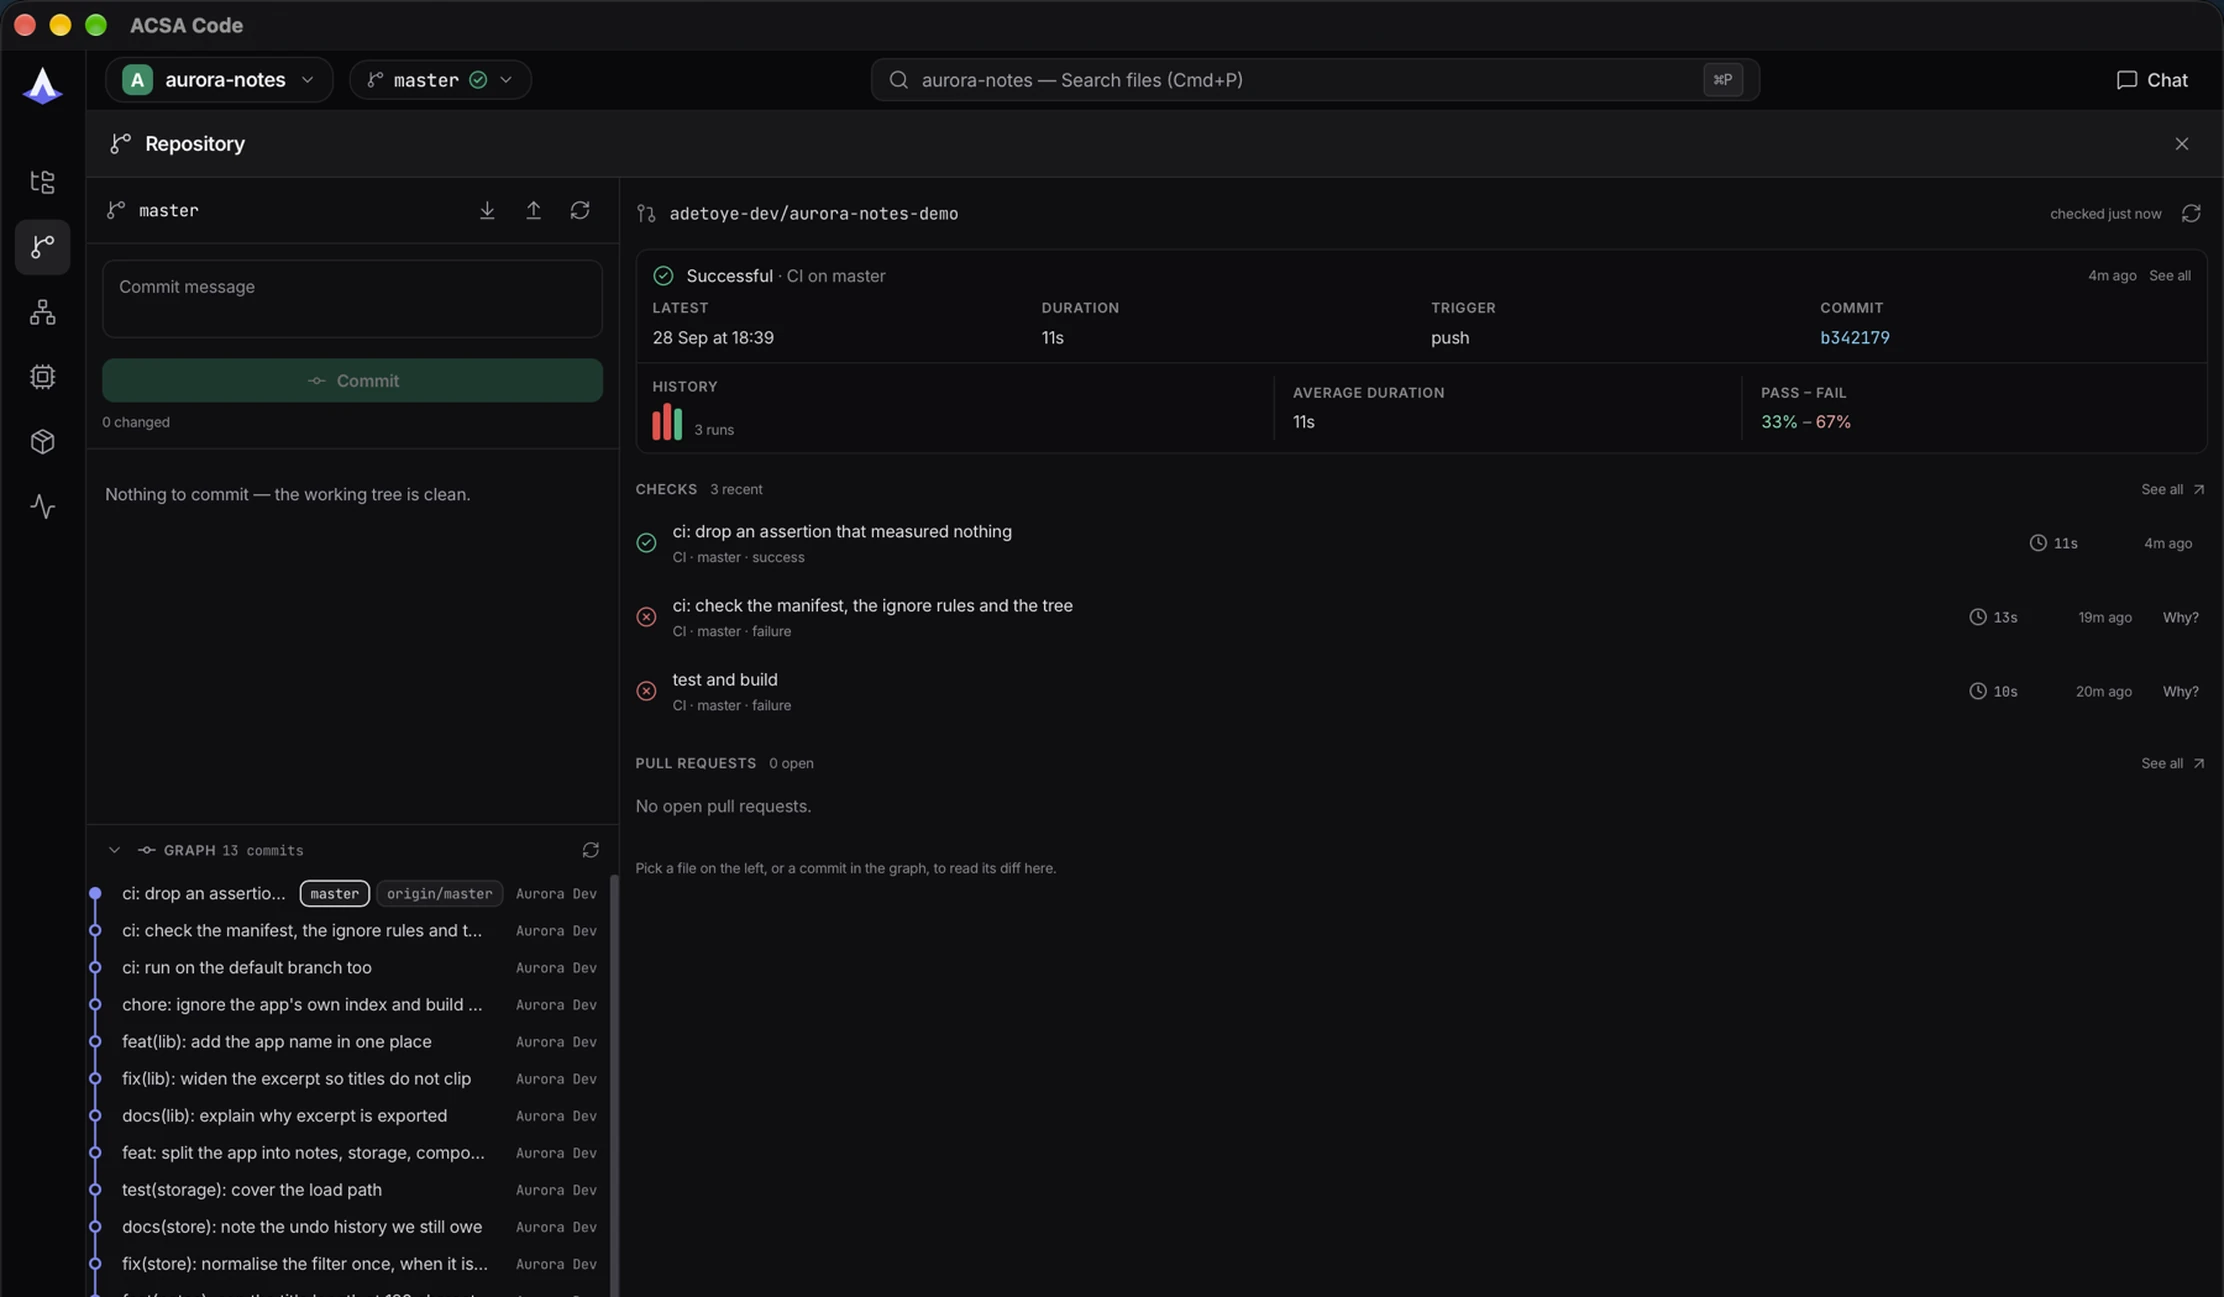Select the origin/master tag in graph

point(439,894)
